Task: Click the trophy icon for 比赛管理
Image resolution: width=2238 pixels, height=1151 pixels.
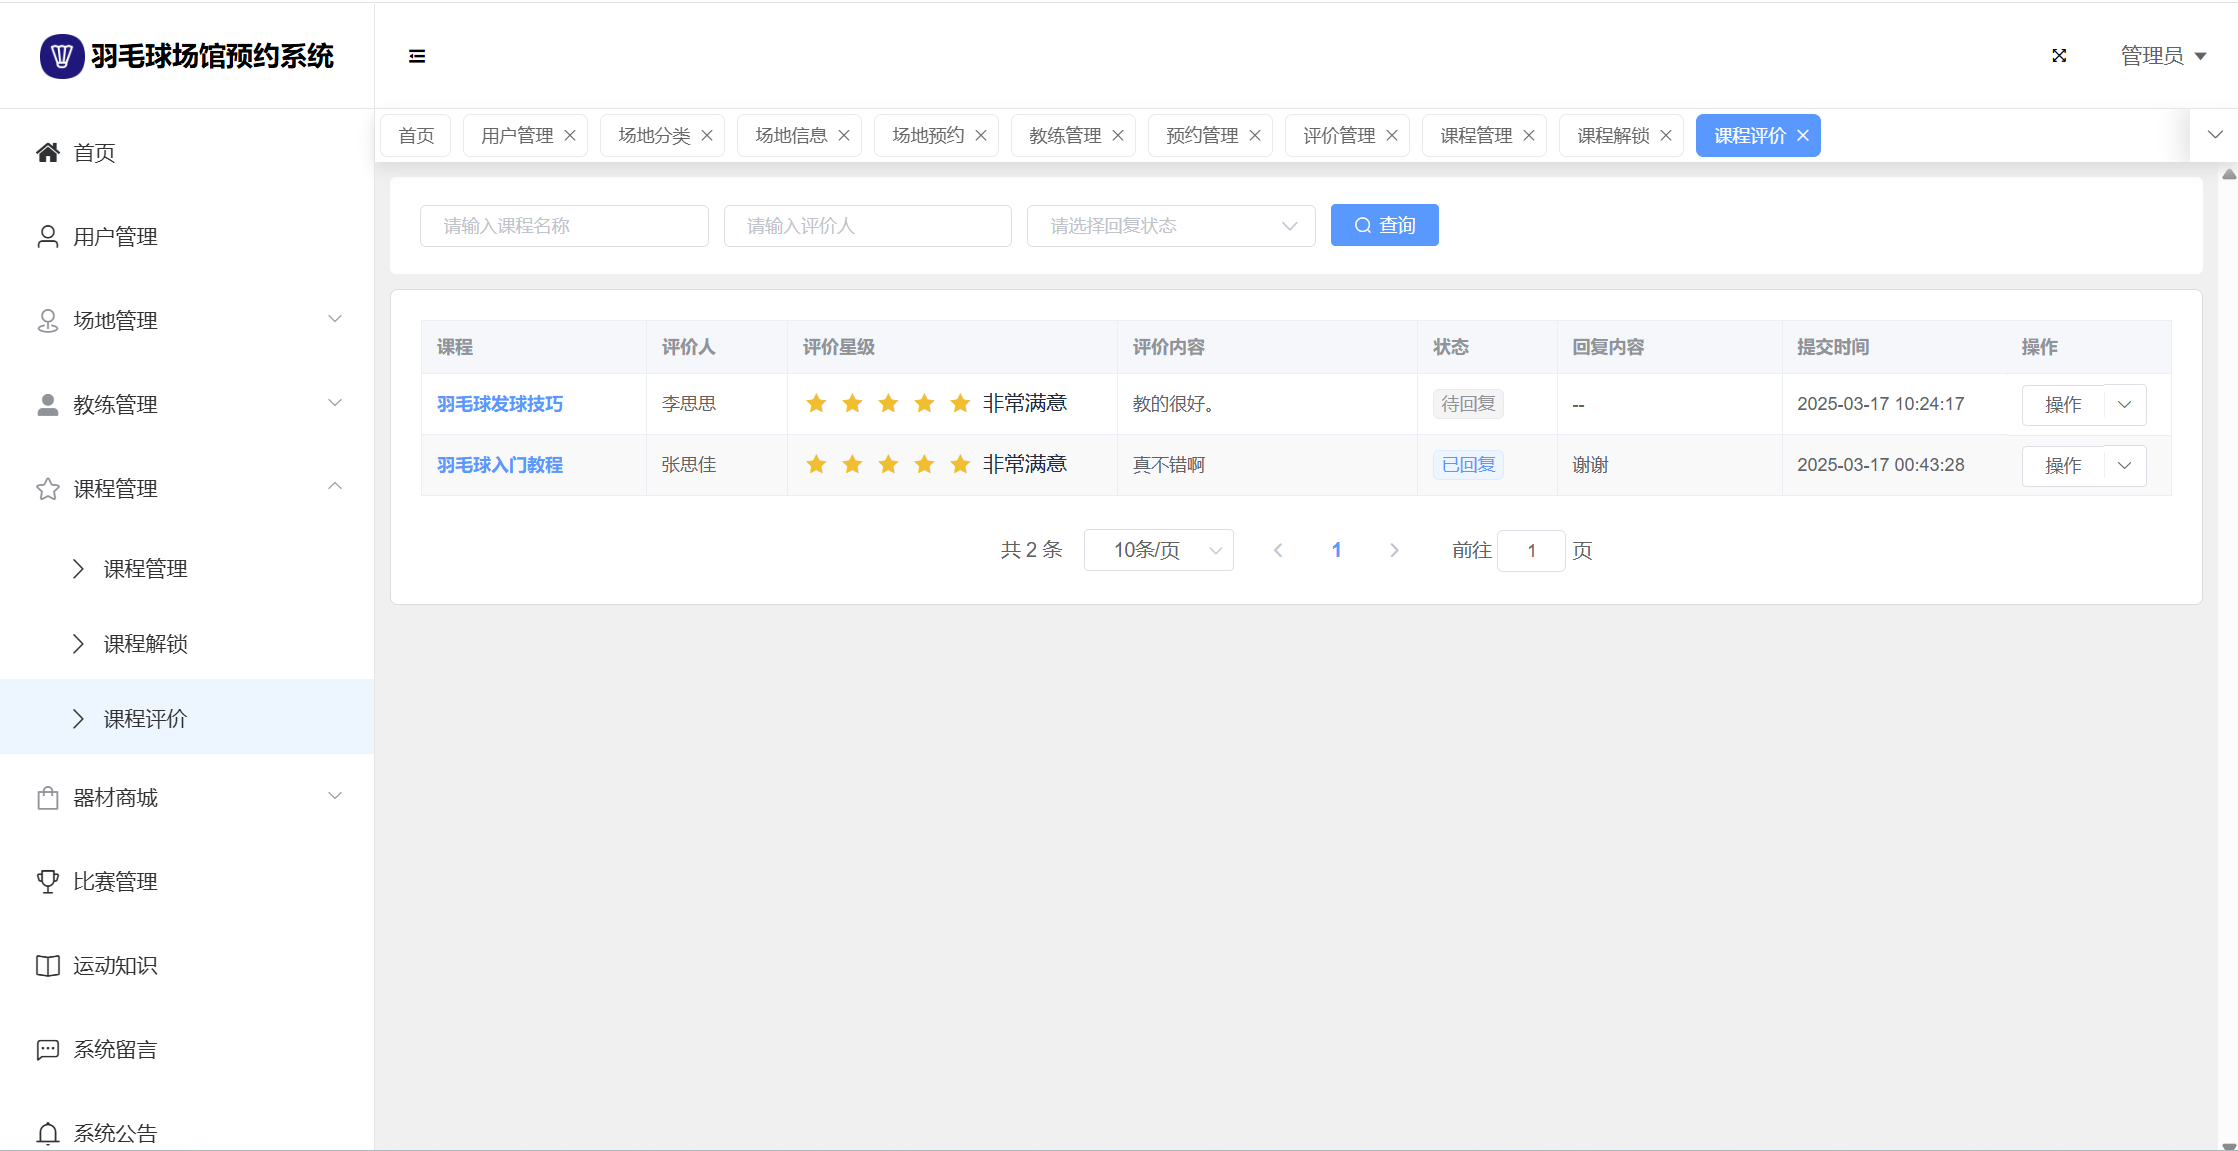Action: coord(47,881)
